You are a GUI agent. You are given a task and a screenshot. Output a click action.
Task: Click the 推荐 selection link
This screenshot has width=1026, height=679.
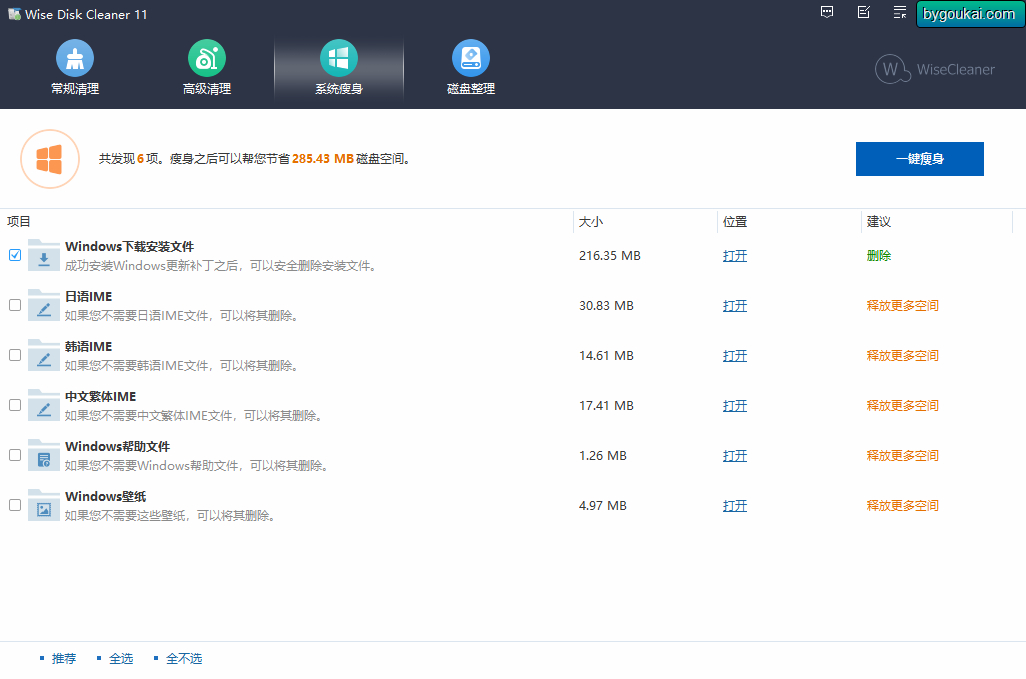pos(63,659)
